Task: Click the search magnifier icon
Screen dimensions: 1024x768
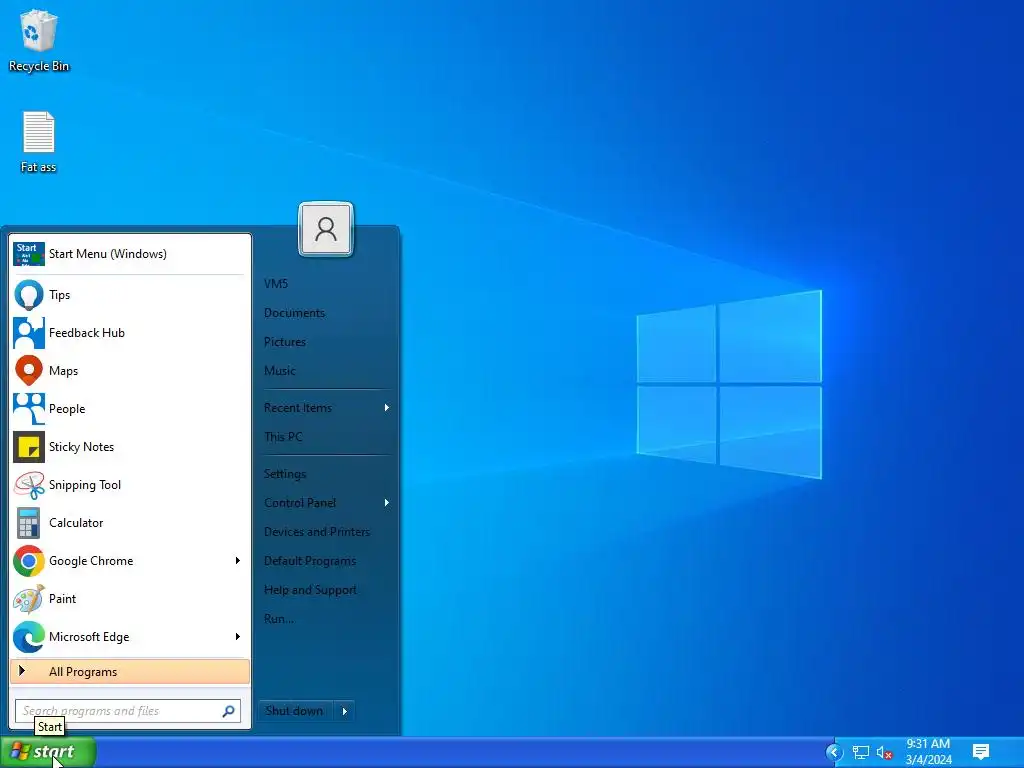Action: 229,711
